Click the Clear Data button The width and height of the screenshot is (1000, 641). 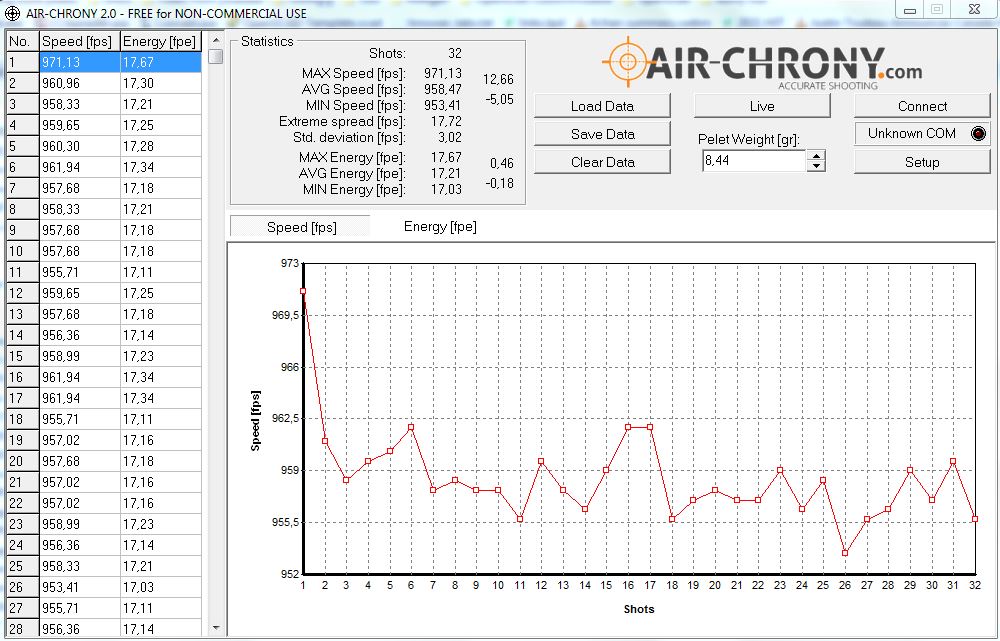[x=602, y=162]
